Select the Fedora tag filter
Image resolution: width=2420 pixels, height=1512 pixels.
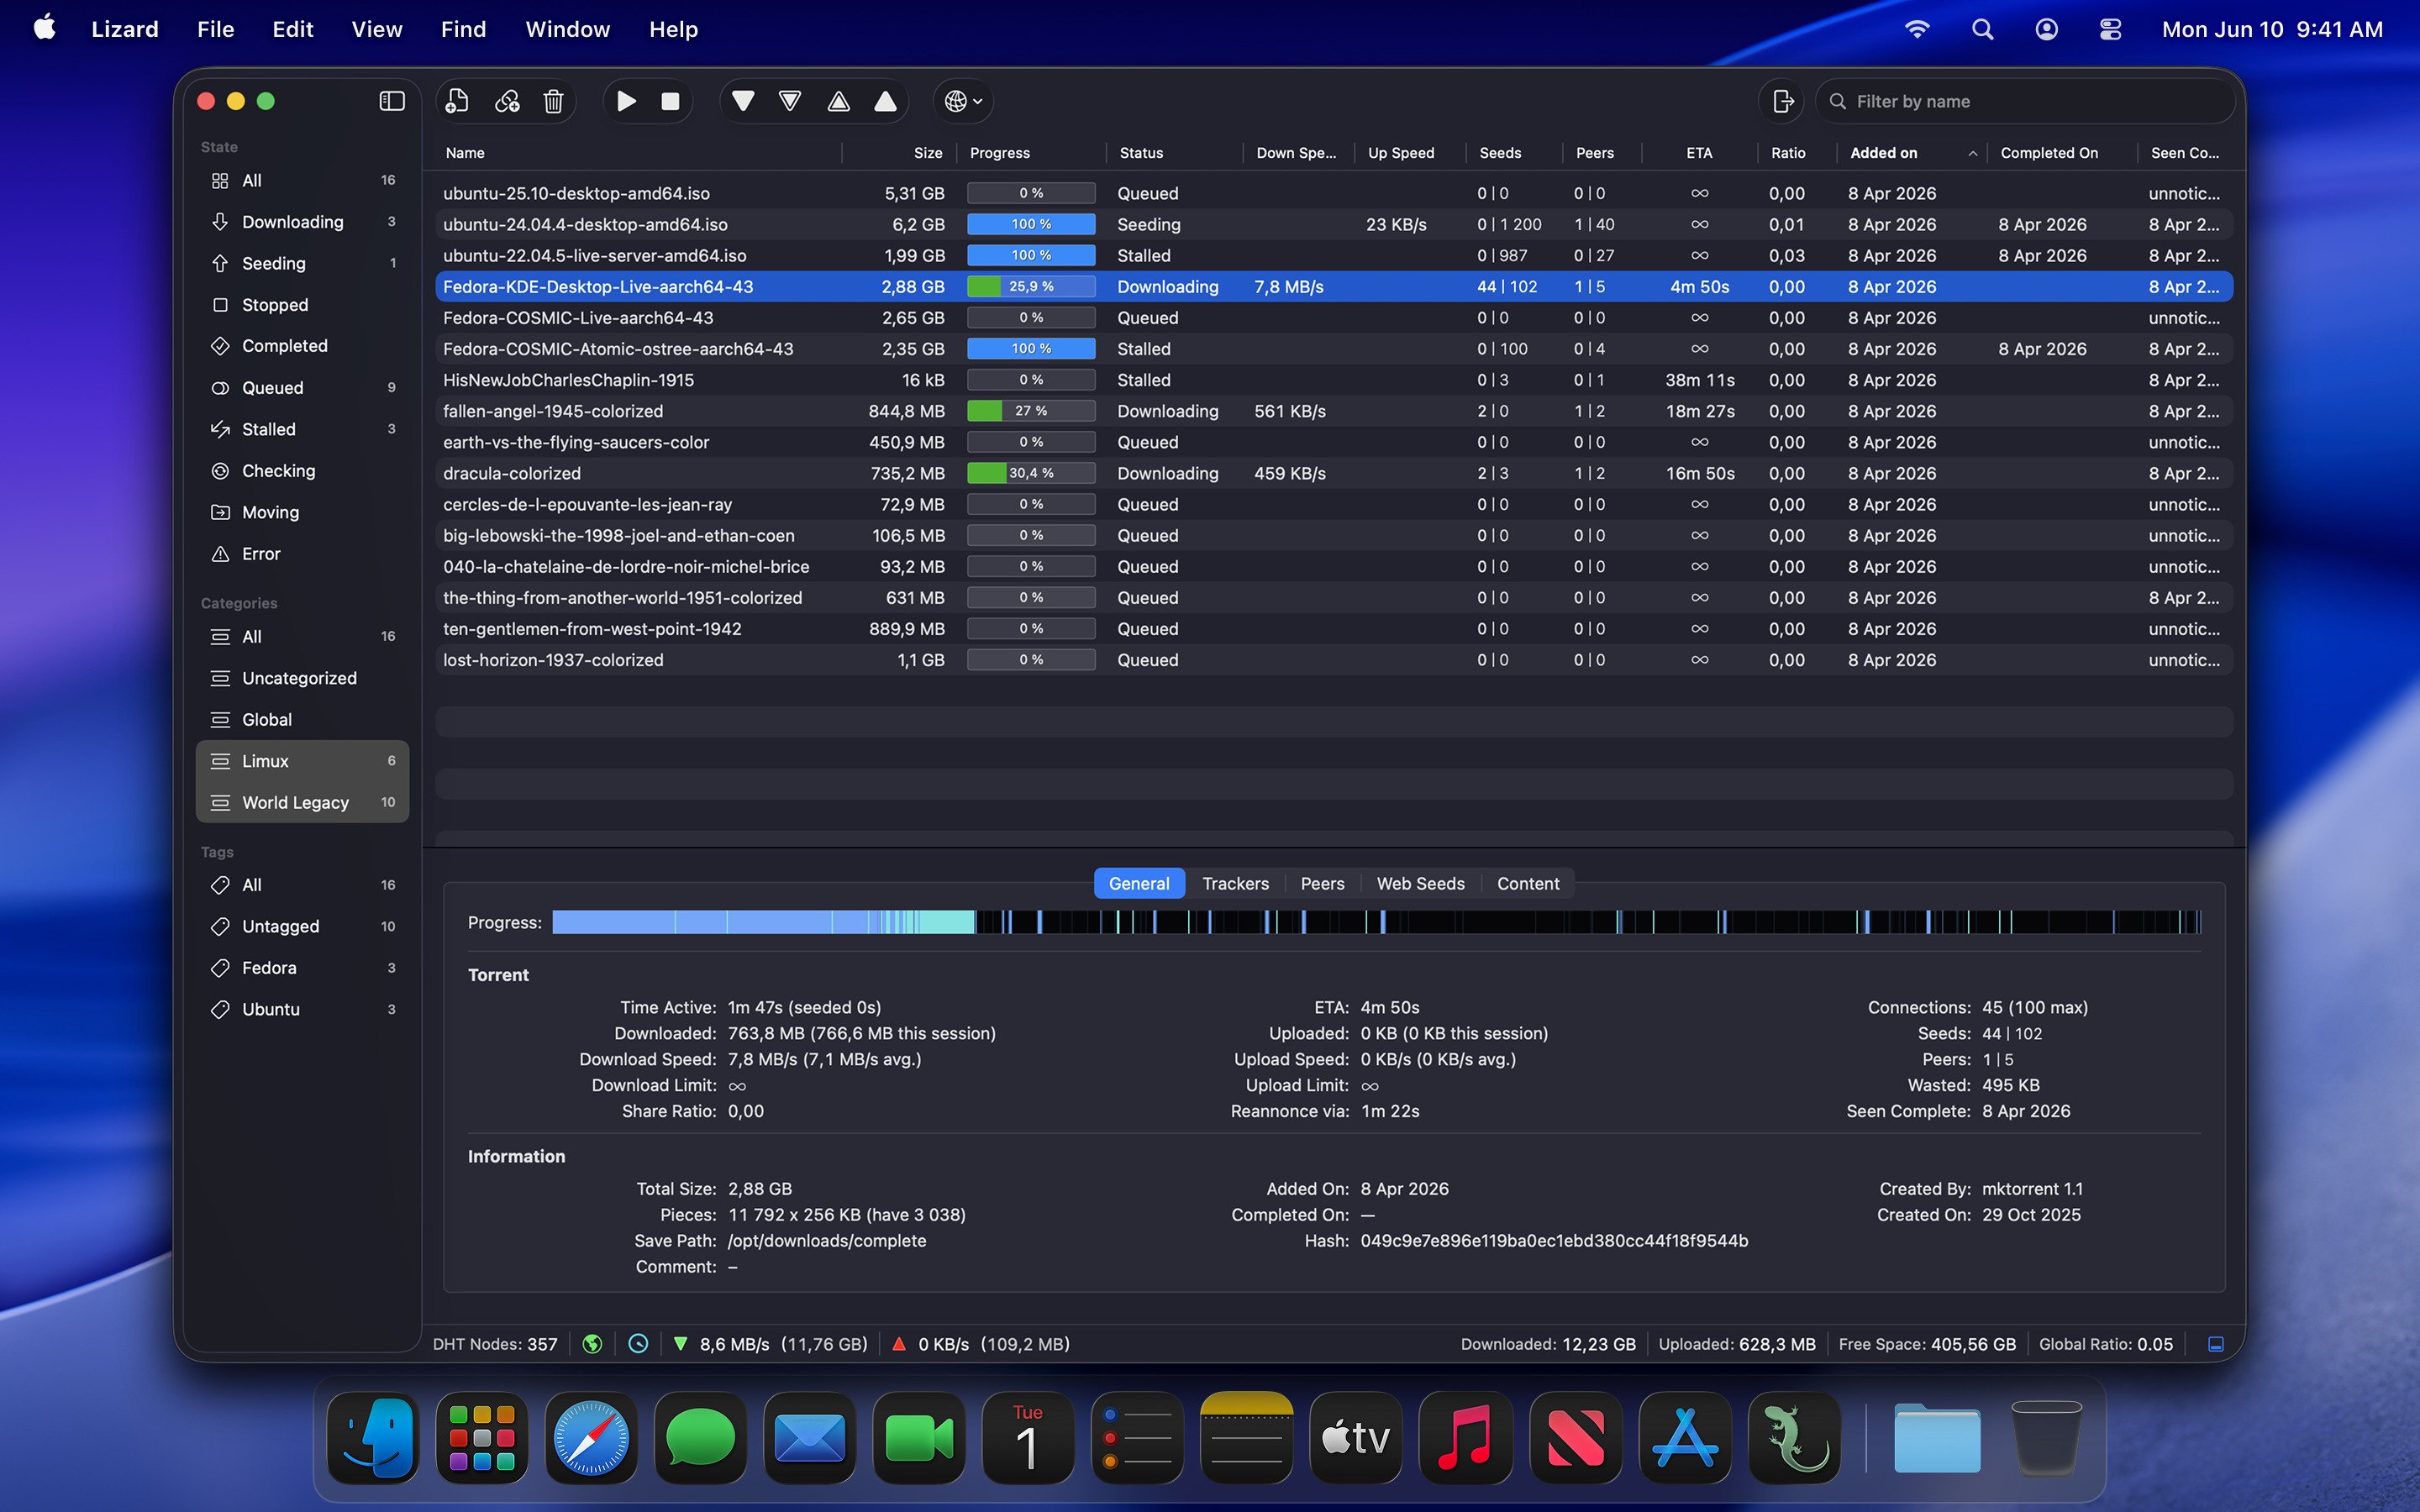click(302, 968)
